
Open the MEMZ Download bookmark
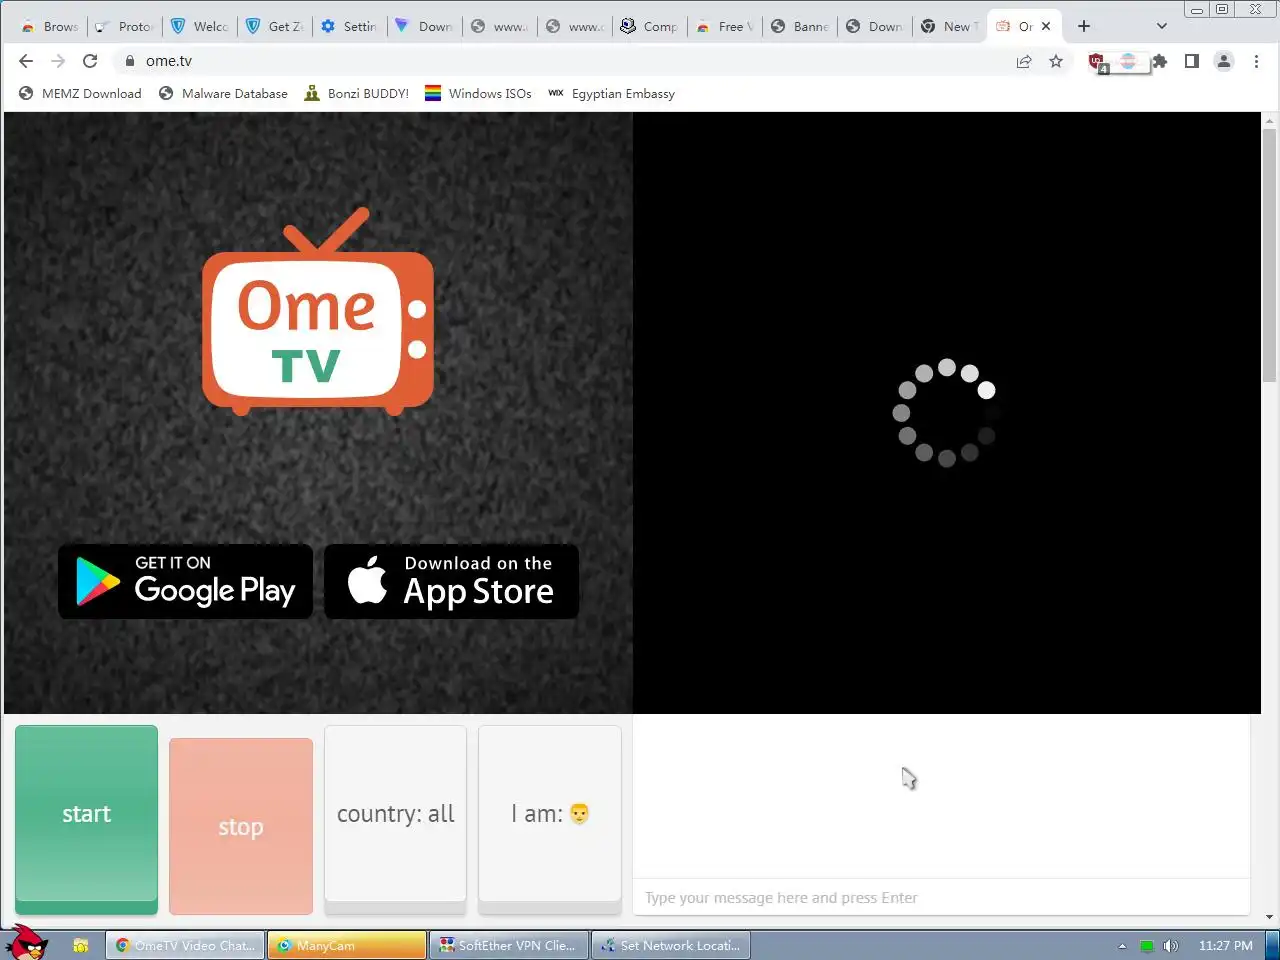coord(80,93)
